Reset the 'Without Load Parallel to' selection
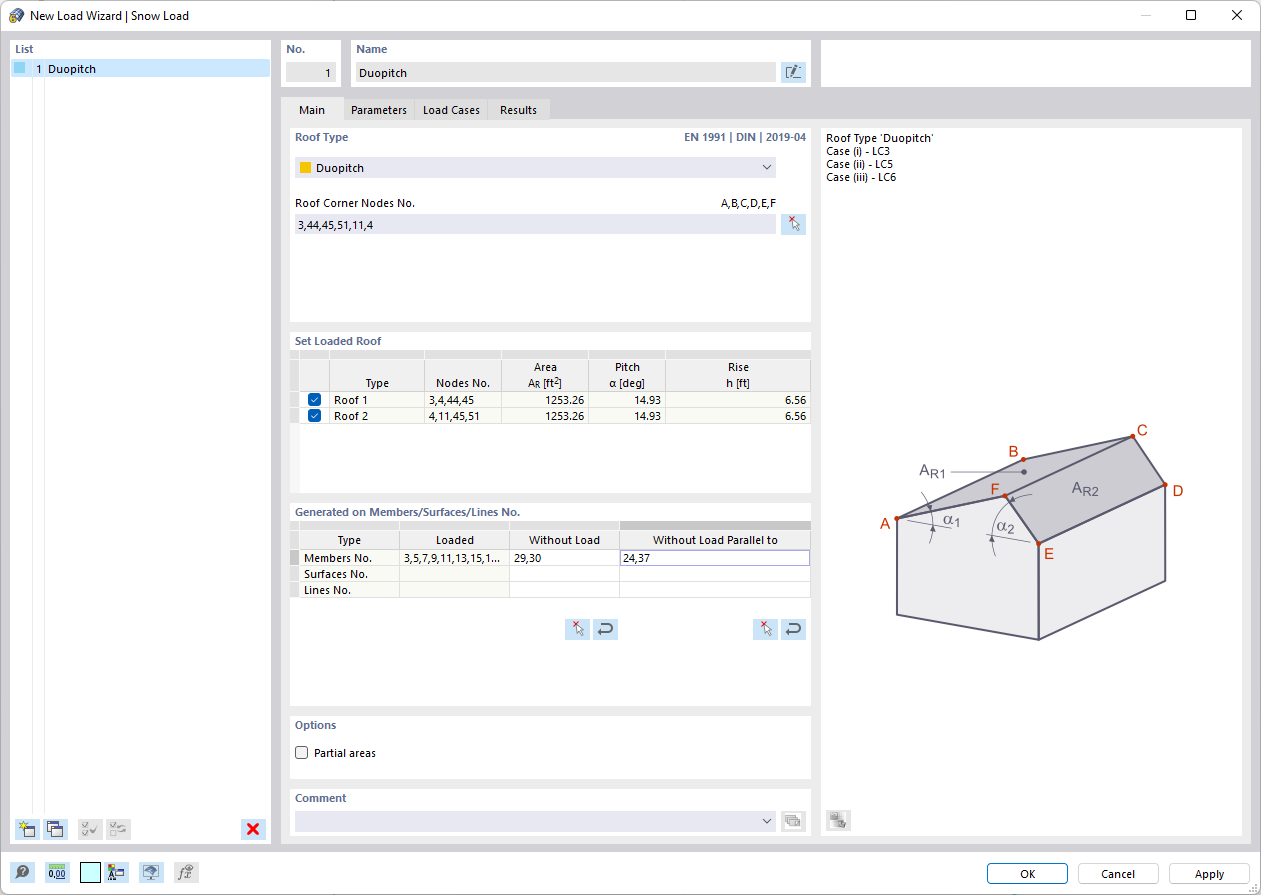 tap(793, 629)
